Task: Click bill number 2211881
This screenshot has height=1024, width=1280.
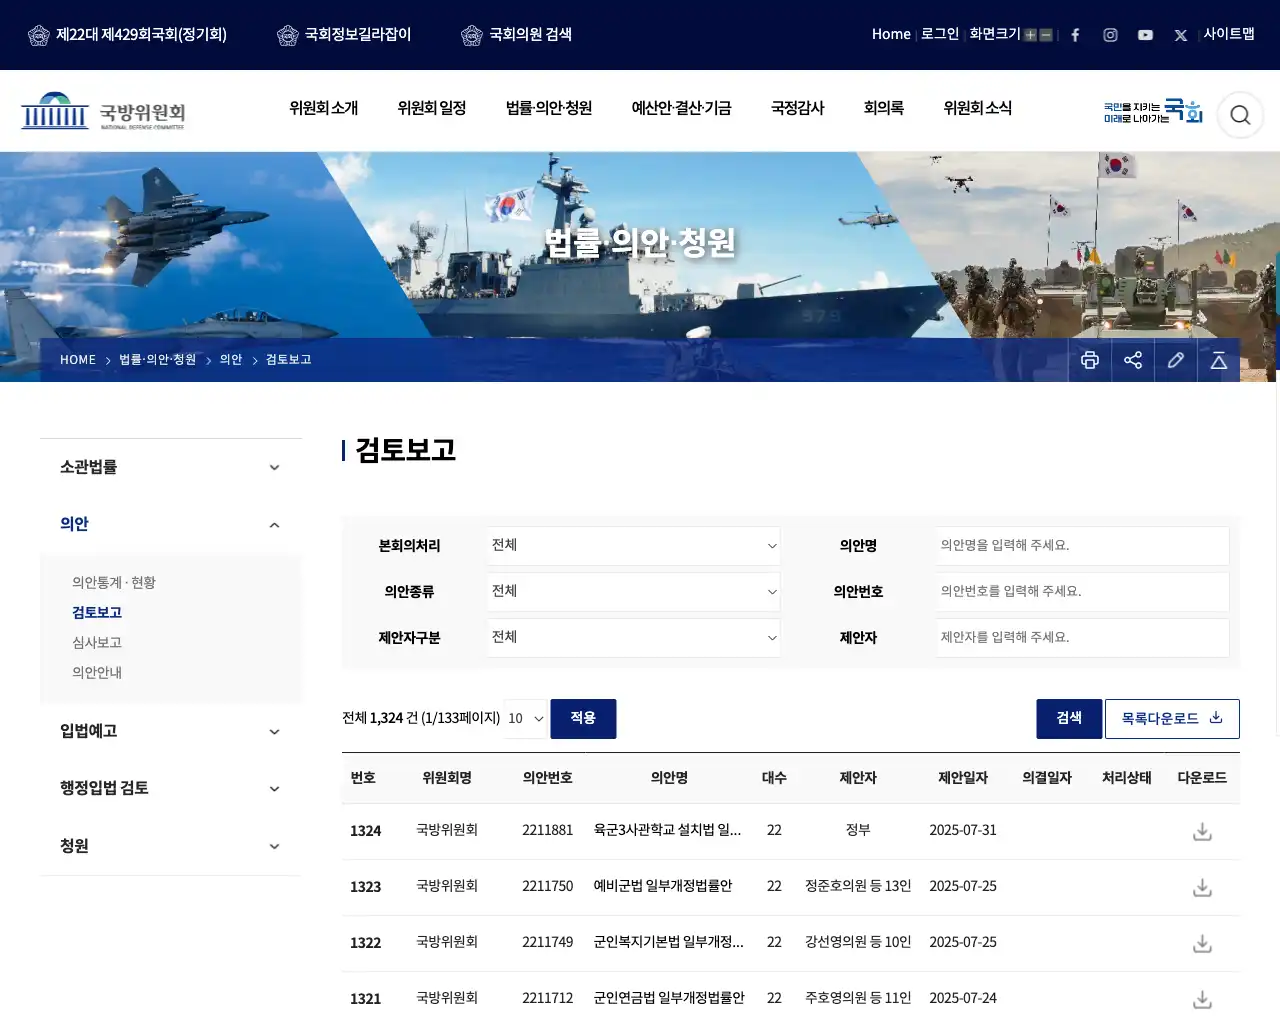Action: pos(548,830)
